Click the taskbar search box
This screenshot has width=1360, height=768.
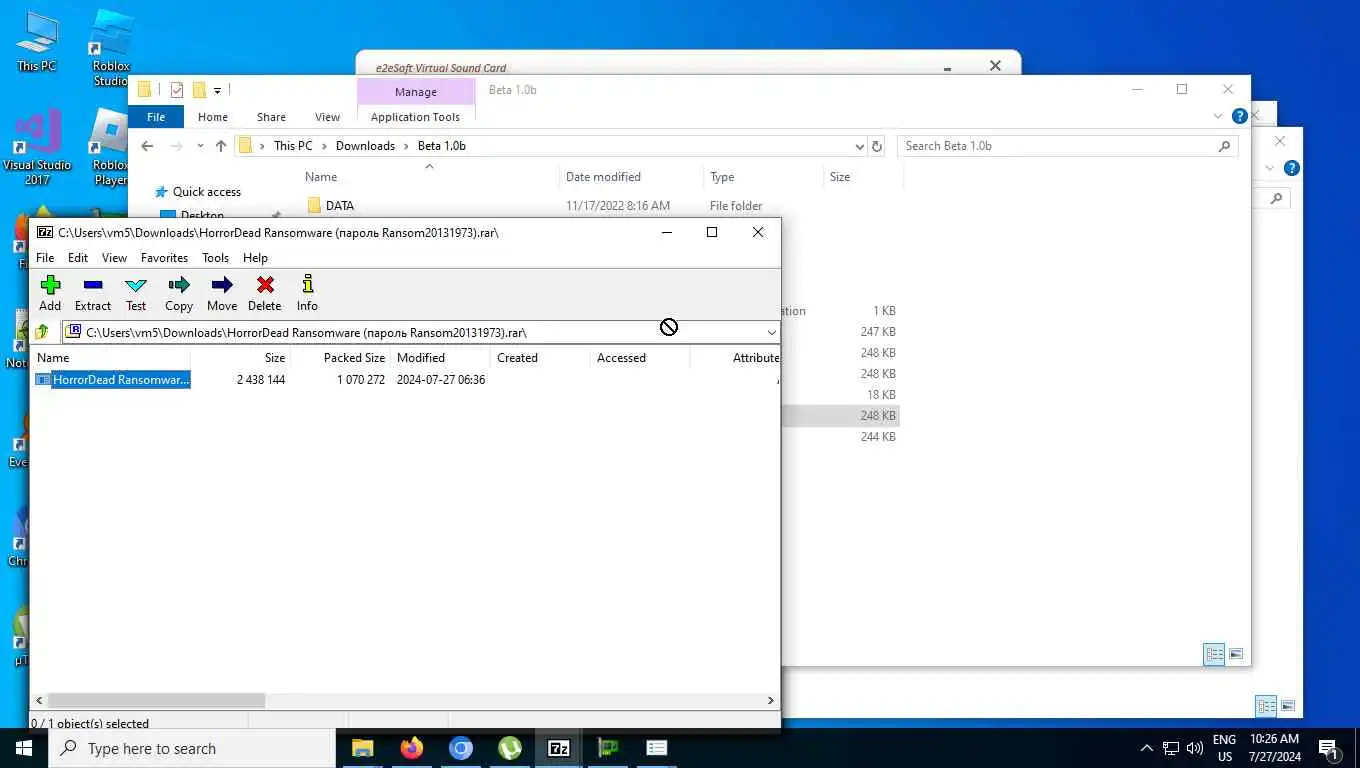click(192, 748)
